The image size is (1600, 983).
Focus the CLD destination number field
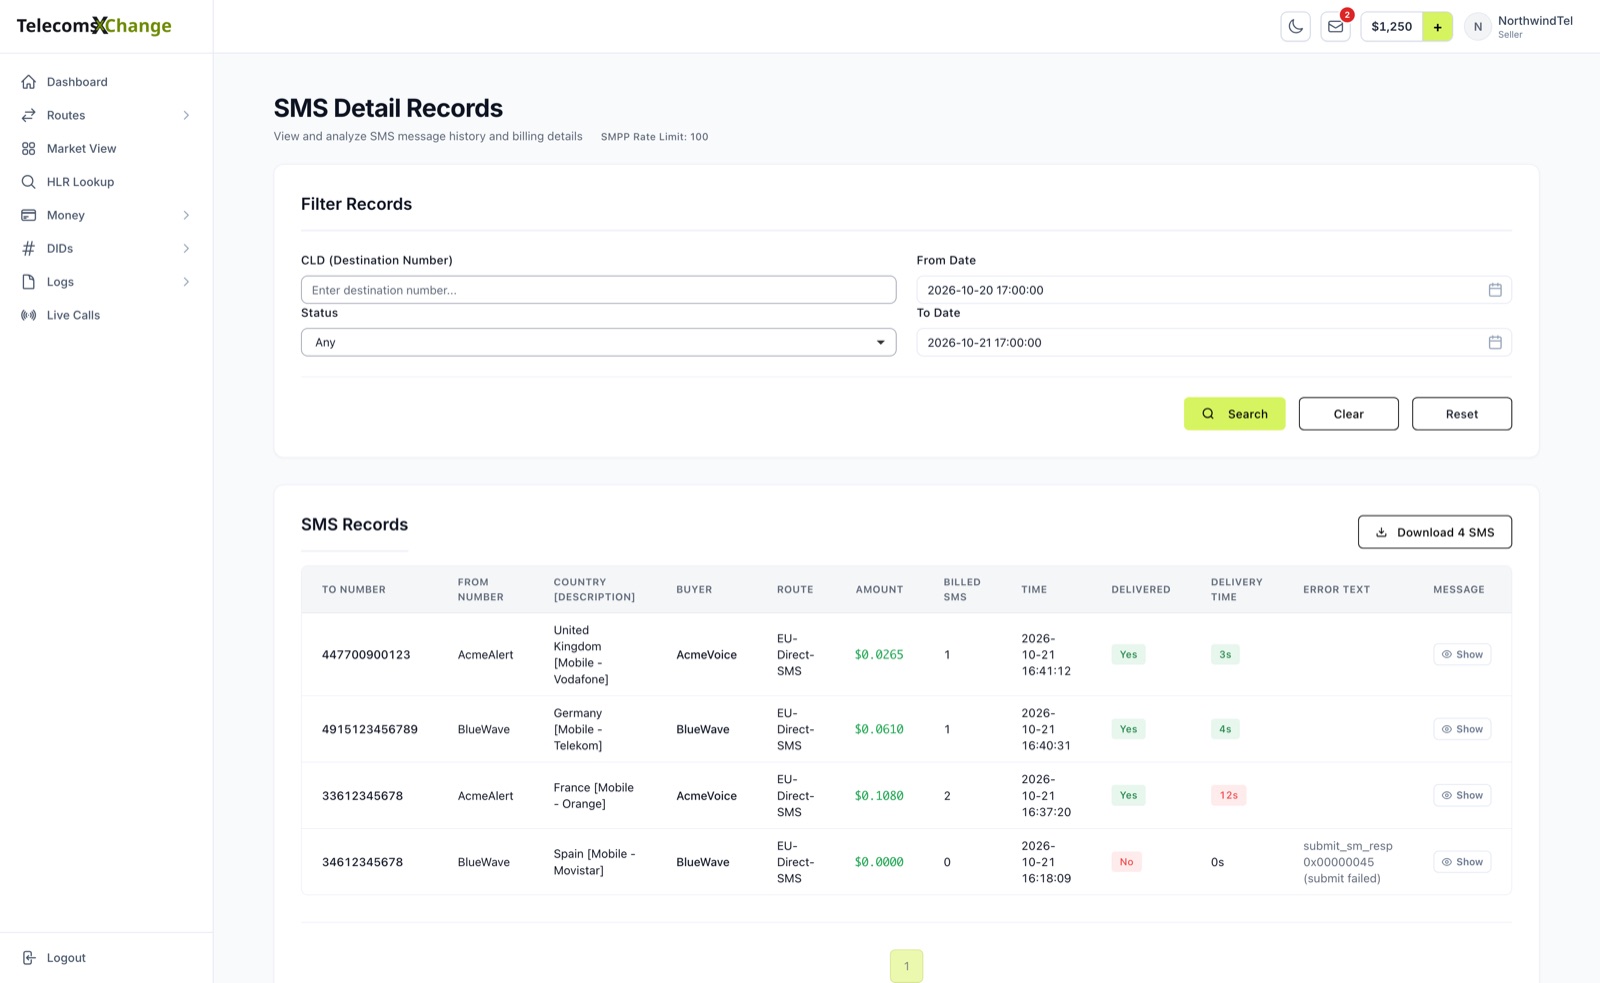point(598,290)
